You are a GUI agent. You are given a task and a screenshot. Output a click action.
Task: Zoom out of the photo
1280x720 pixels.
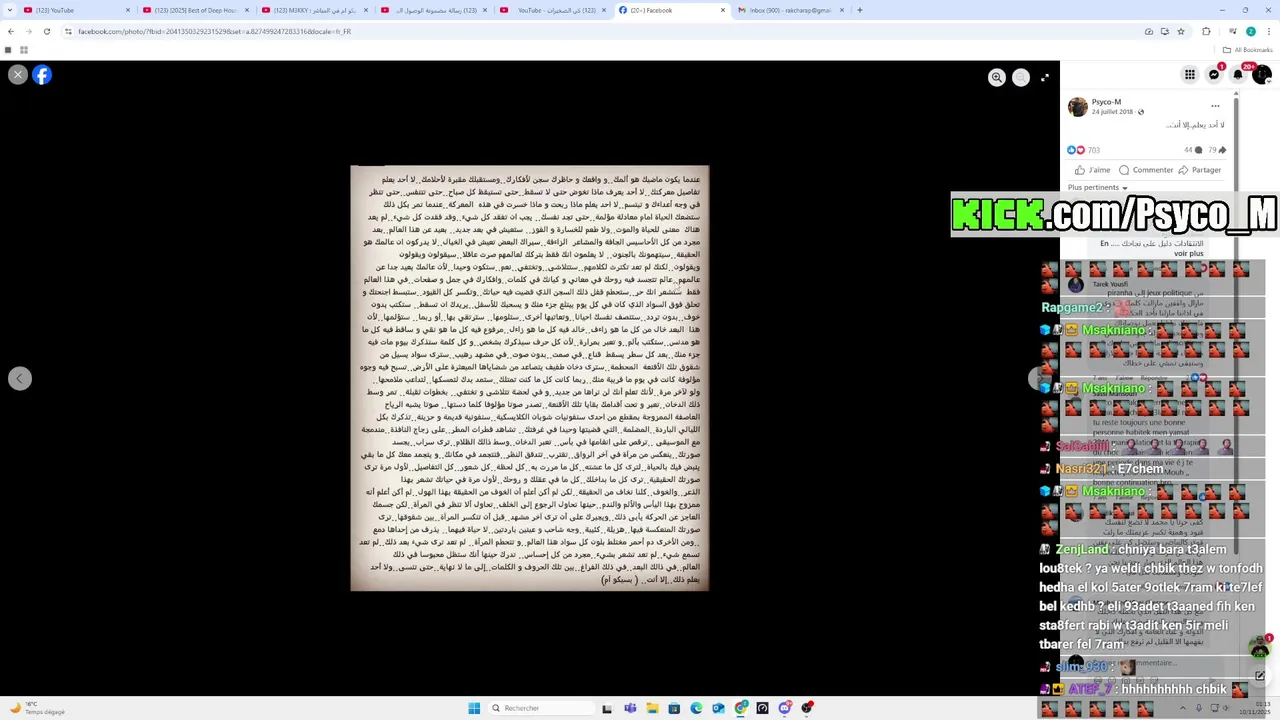click(1021, 77)
